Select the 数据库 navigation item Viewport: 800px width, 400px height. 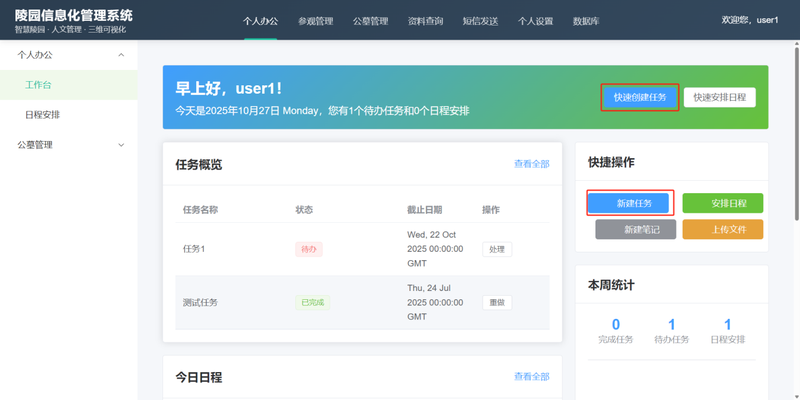(x=587, y=21)
